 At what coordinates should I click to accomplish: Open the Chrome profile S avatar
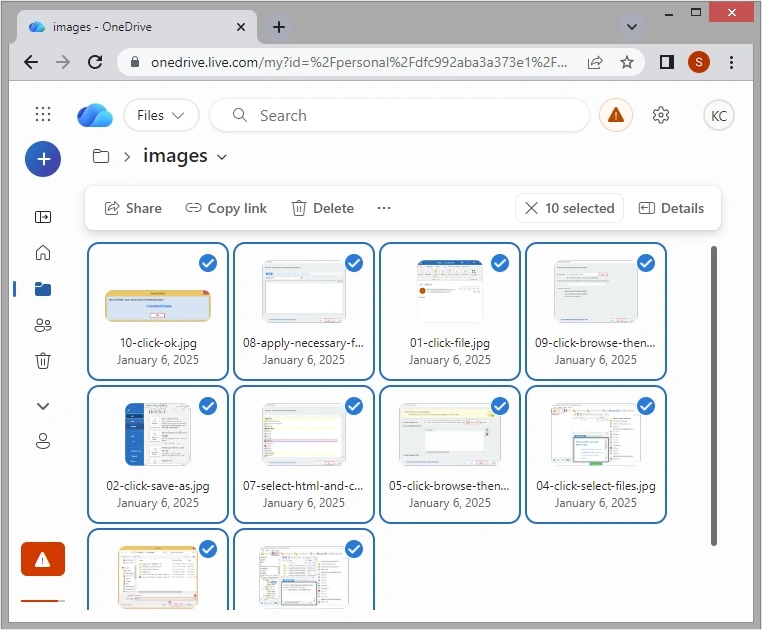[x=699, y=62]
